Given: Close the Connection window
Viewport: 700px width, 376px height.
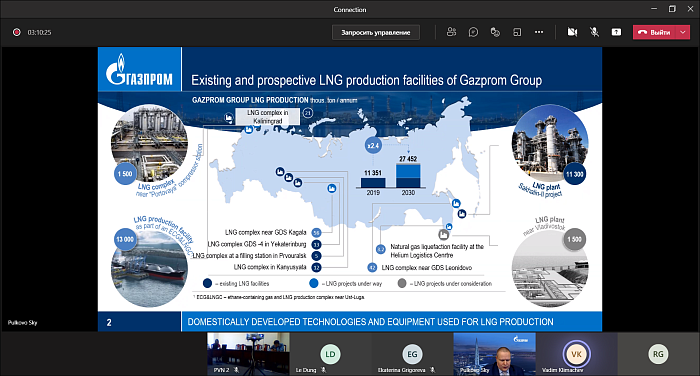Looking at the screenshot, I should coord(690,9).
